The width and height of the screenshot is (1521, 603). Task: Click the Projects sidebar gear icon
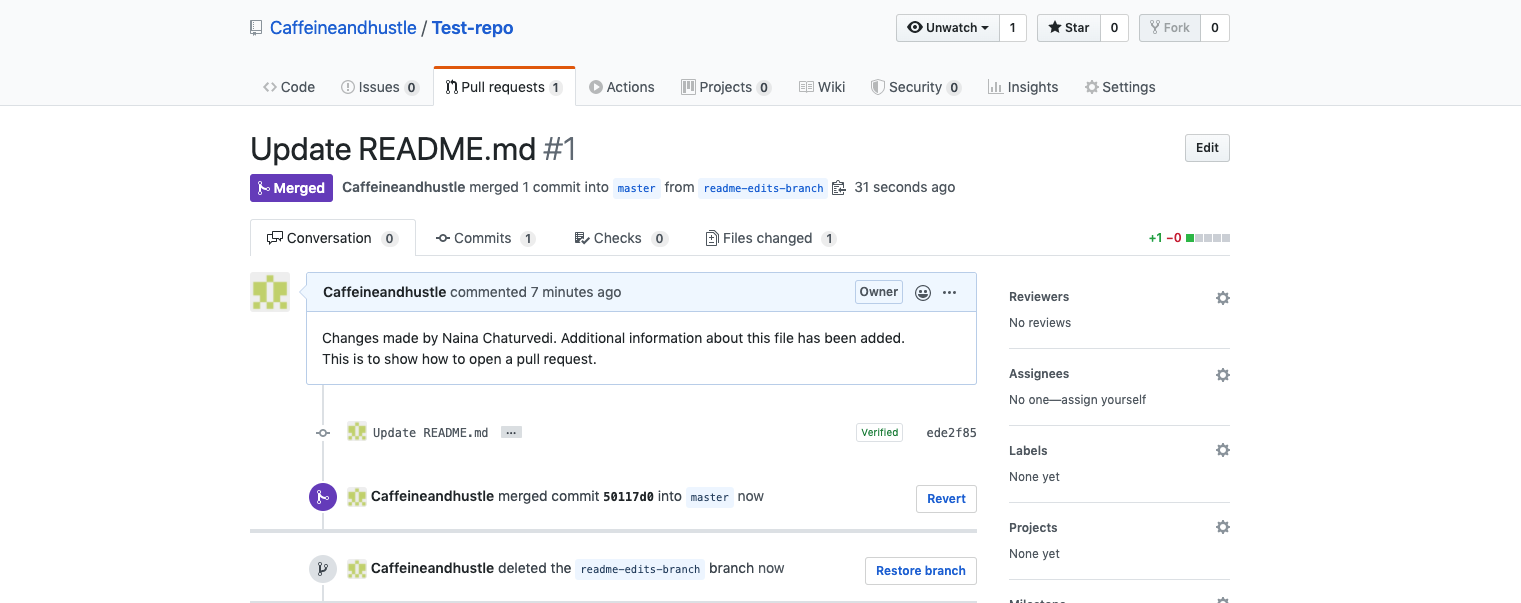tap(1222, 528)
